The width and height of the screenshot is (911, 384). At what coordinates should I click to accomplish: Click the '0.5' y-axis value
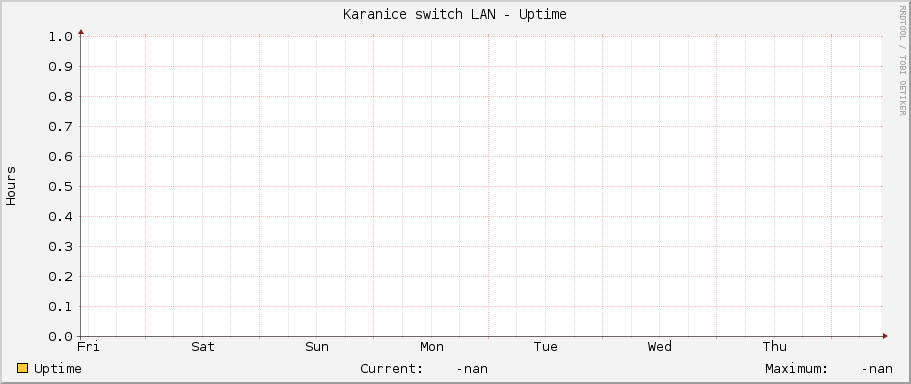pyautogui.click(x=60, y=186)
